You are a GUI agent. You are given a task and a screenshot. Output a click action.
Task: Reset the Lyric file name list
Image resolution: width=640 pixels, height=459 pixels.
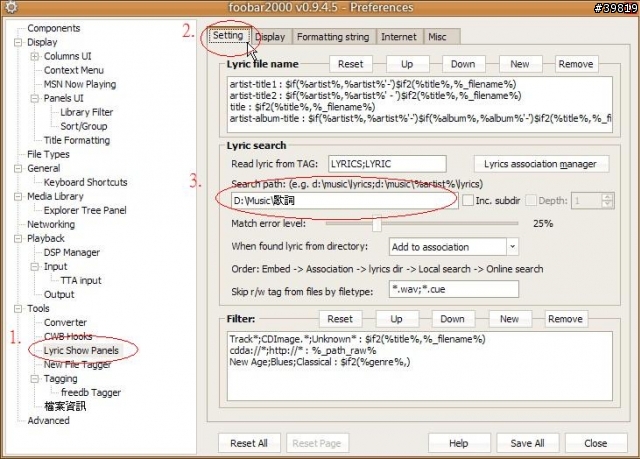[x=350, y=64]
